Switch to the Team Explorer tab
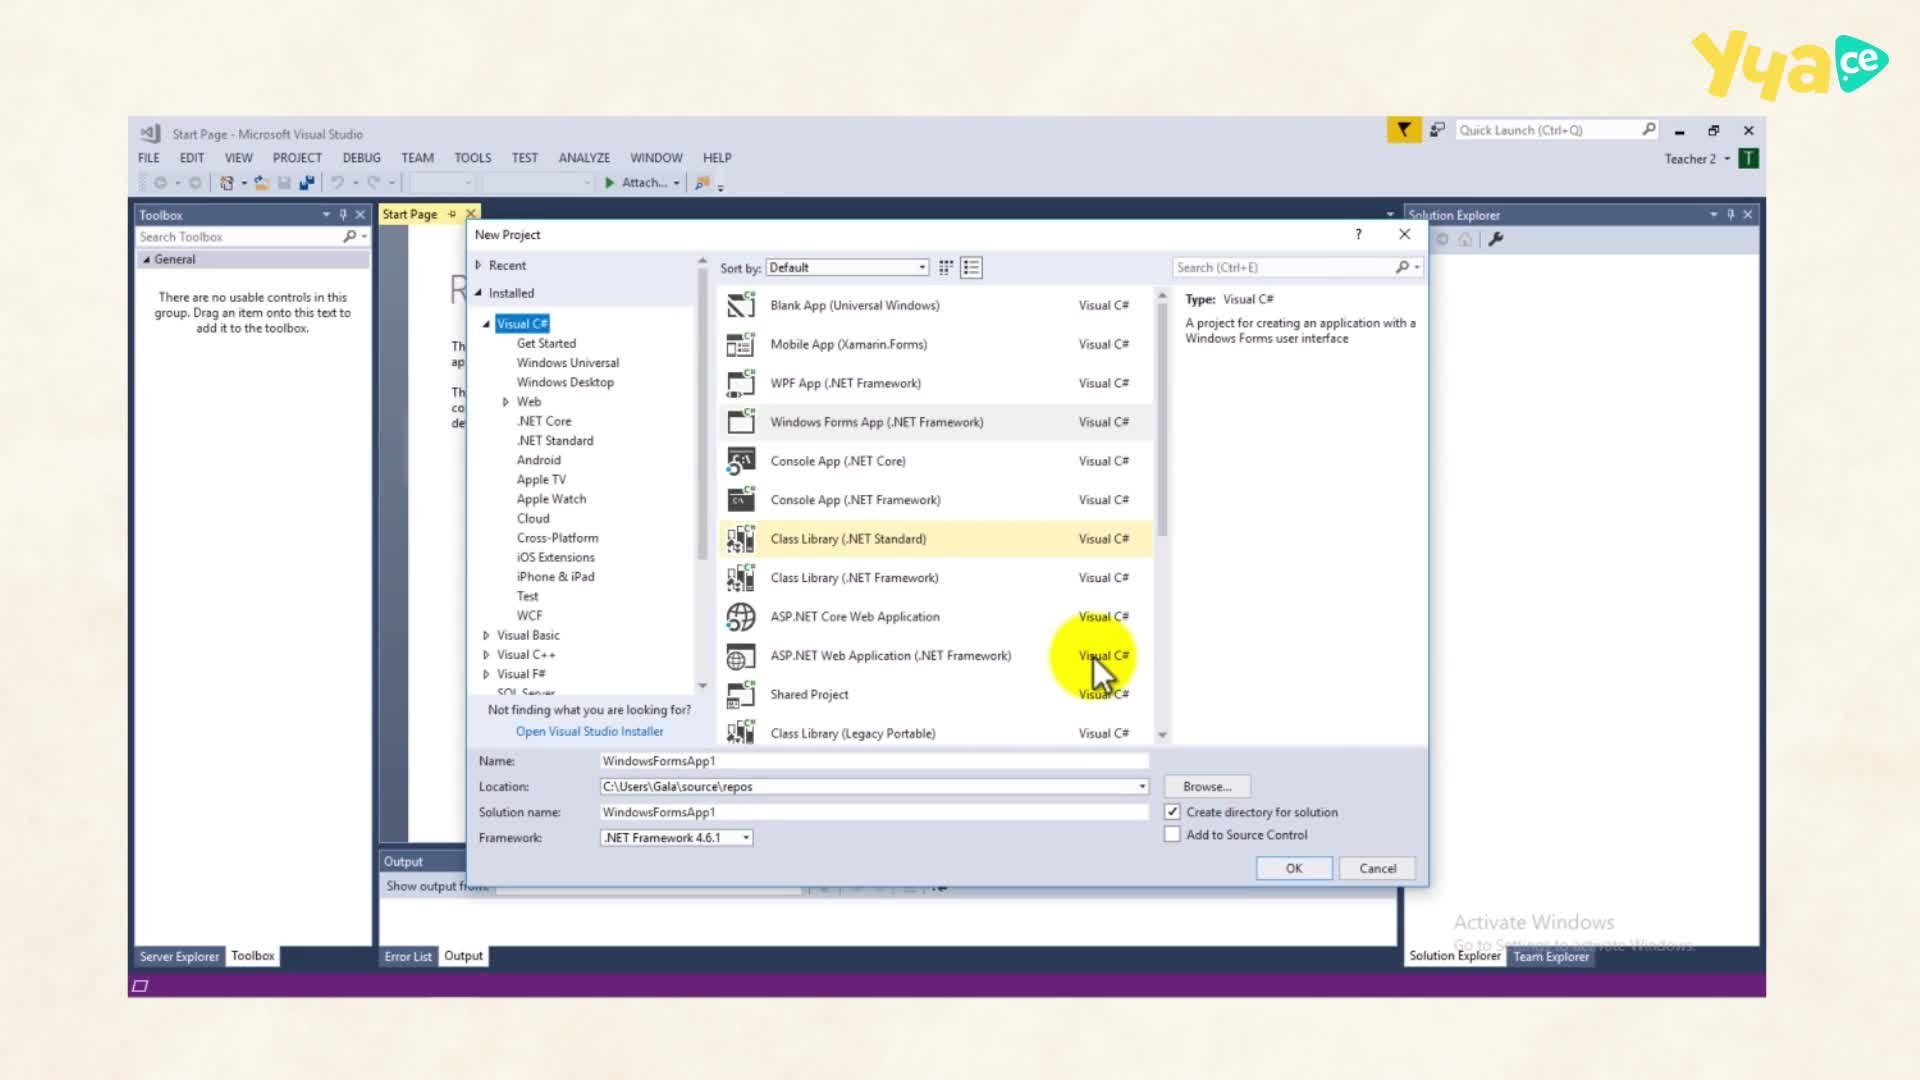 [1551, 957]
